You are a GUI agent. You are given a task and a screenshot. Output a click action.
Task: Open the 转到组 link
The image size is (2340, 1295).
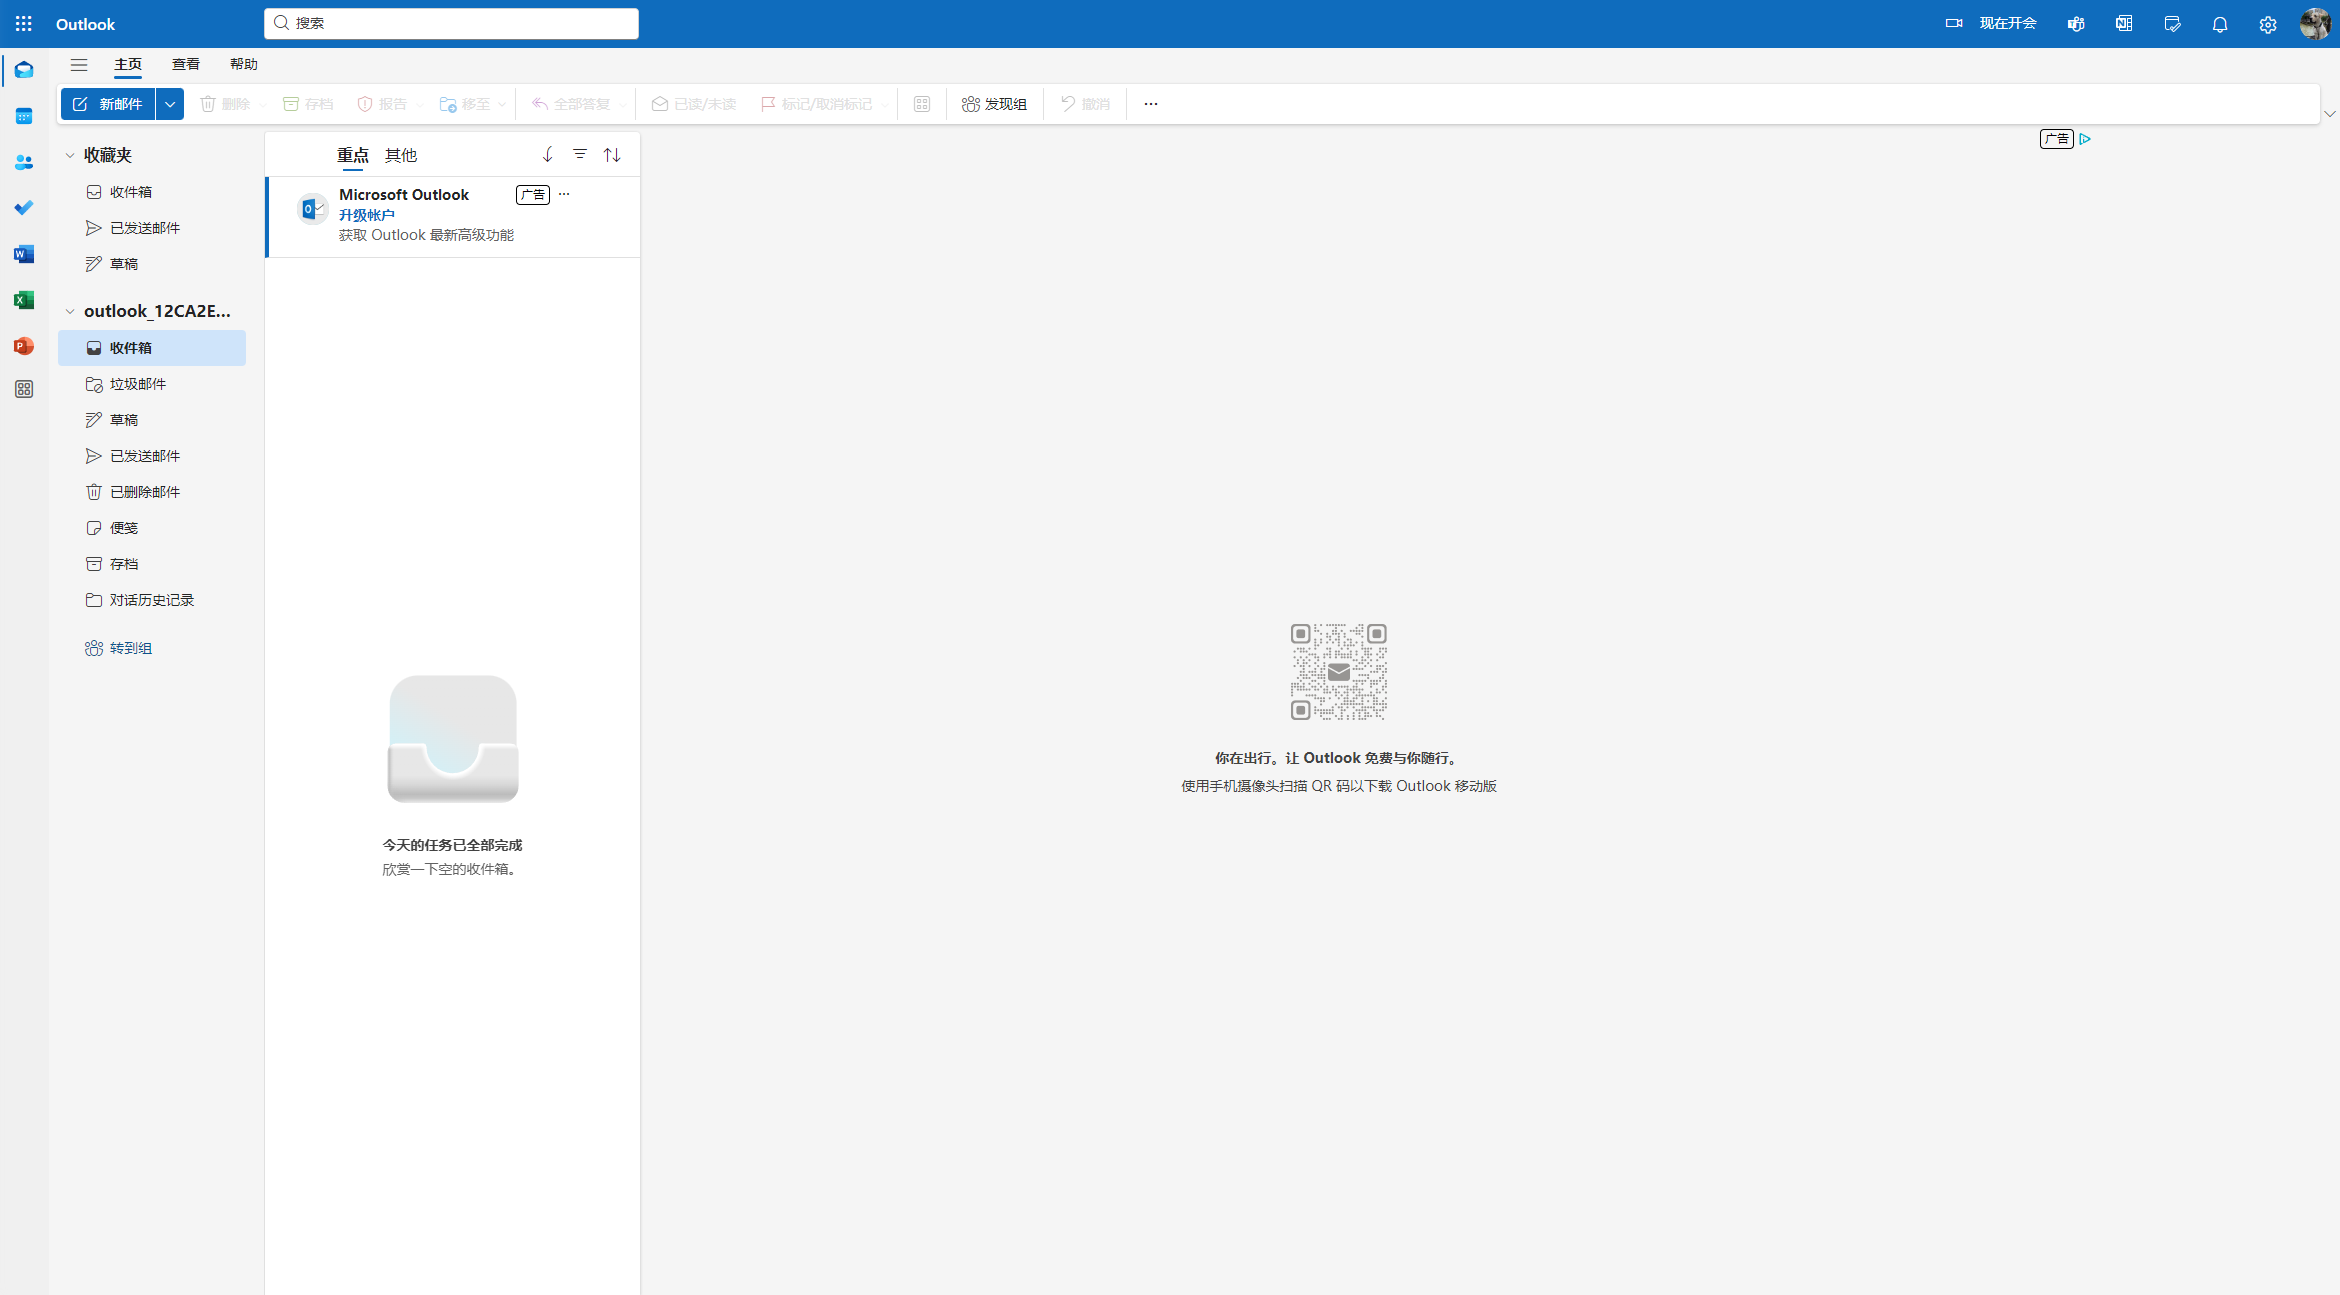[x=130, y=648]
